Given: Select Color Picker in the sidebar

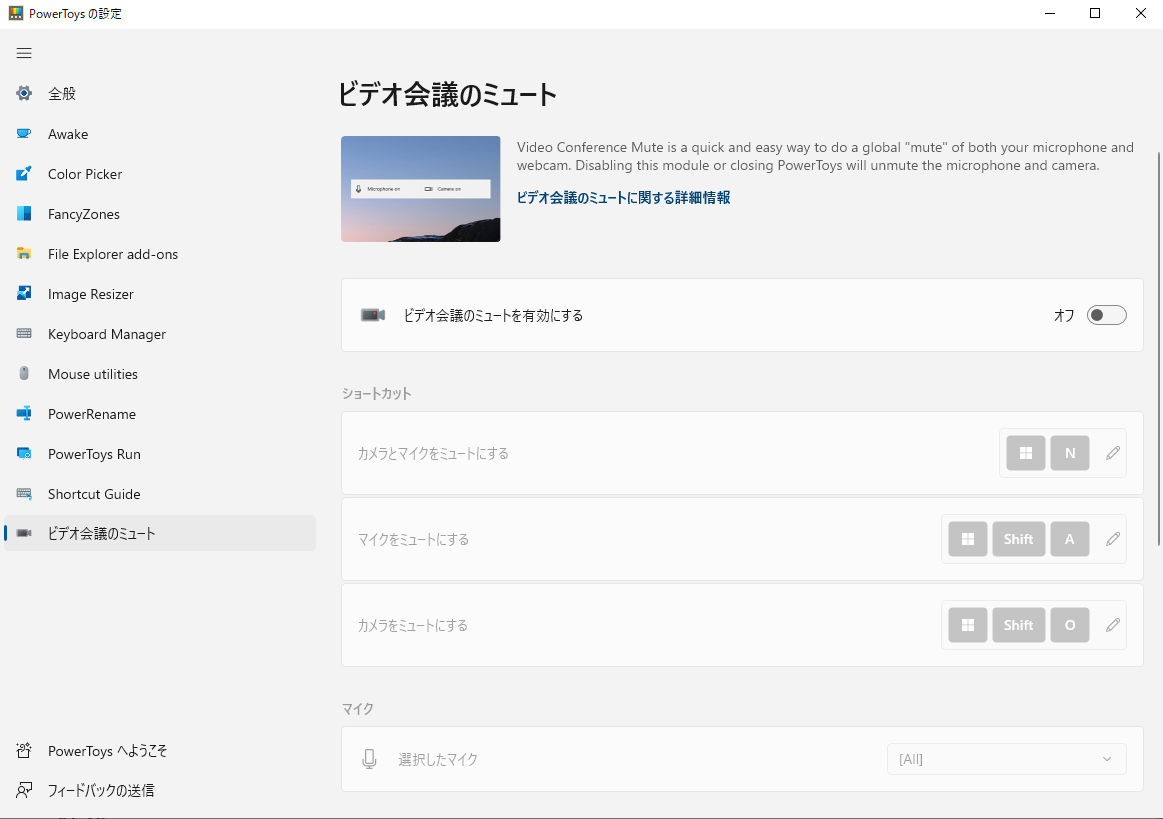Looking at the screenshot, I should click(x=159, y=174).
